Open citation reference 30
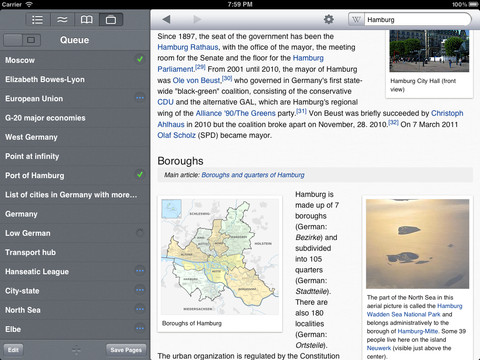The width and height of the screenshot is (480, 360). [227, 78]
